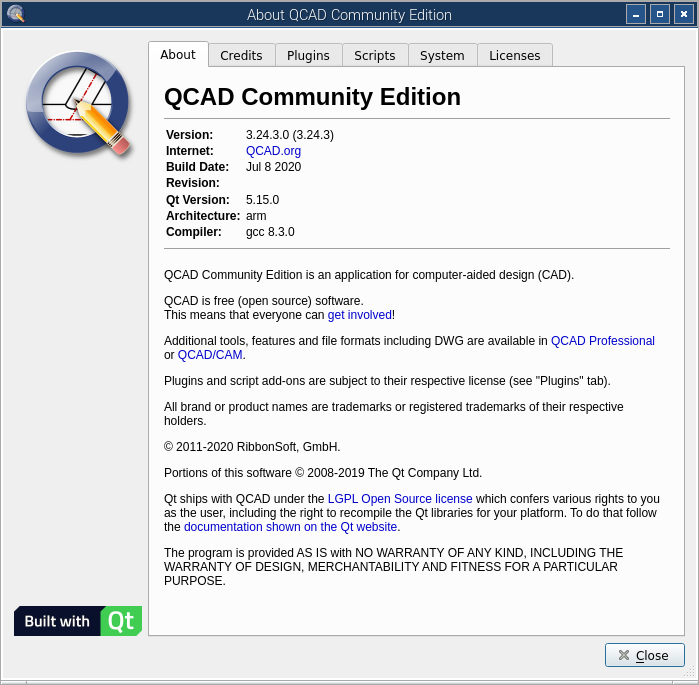
Task: Open the LGPL Open Source license link
Action: 400,499
